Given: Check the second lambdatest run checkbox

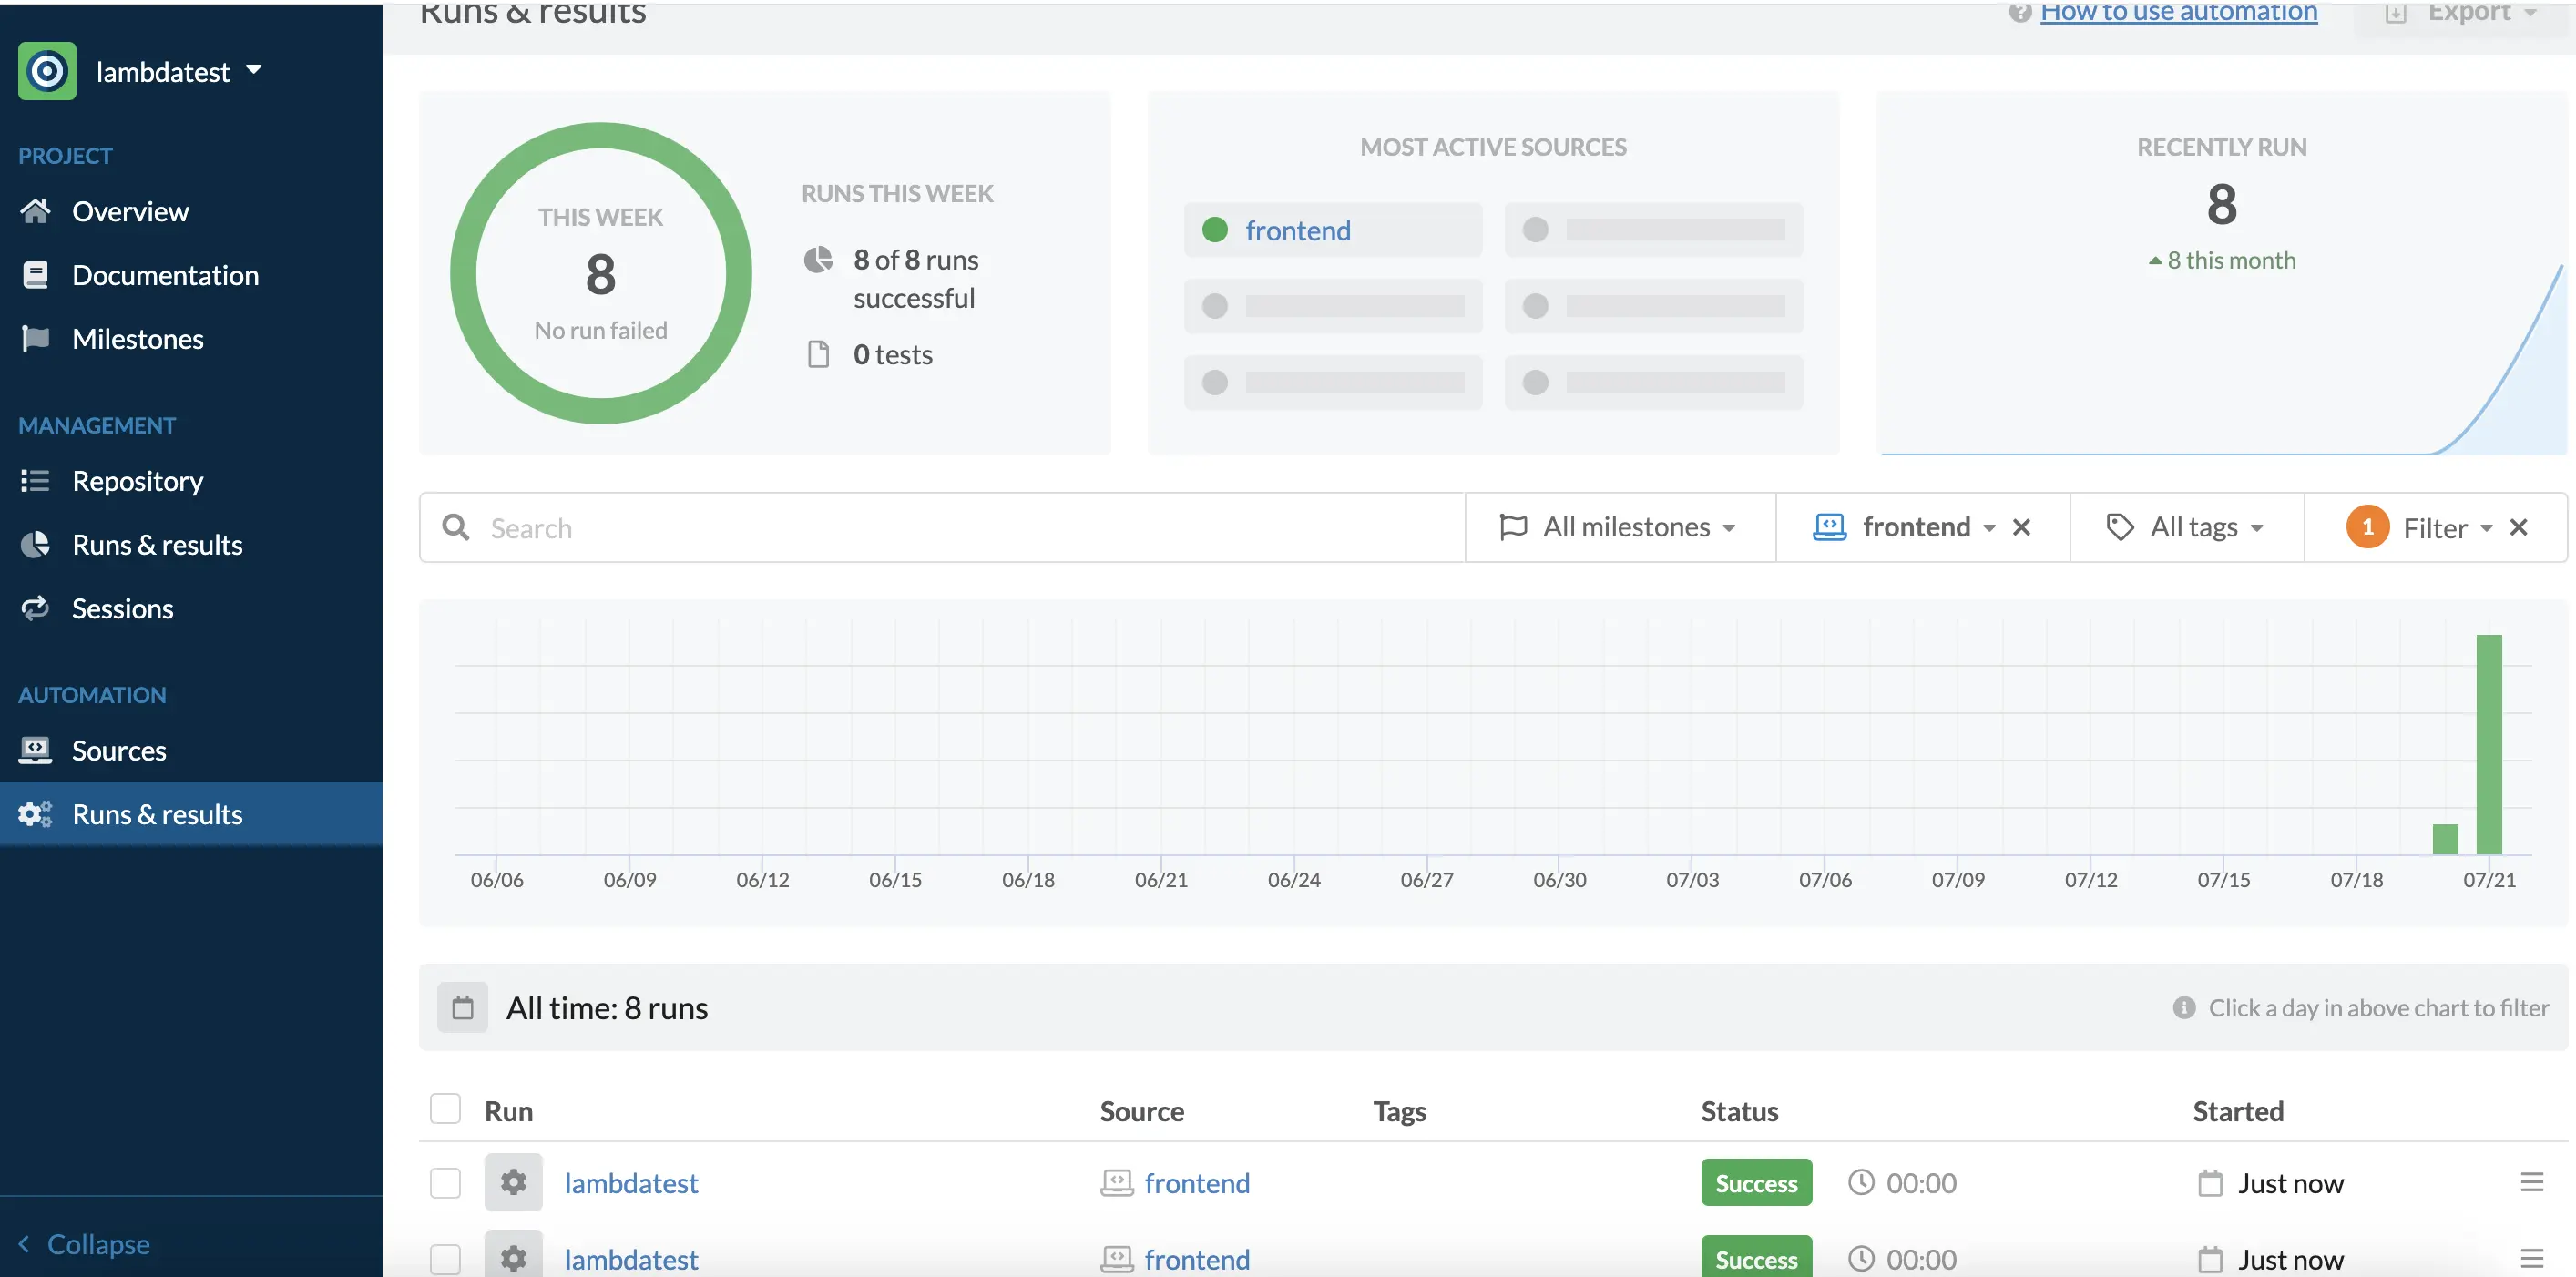Looking at the screenshot, I should pyautogui.click(x=445, y=1258).
